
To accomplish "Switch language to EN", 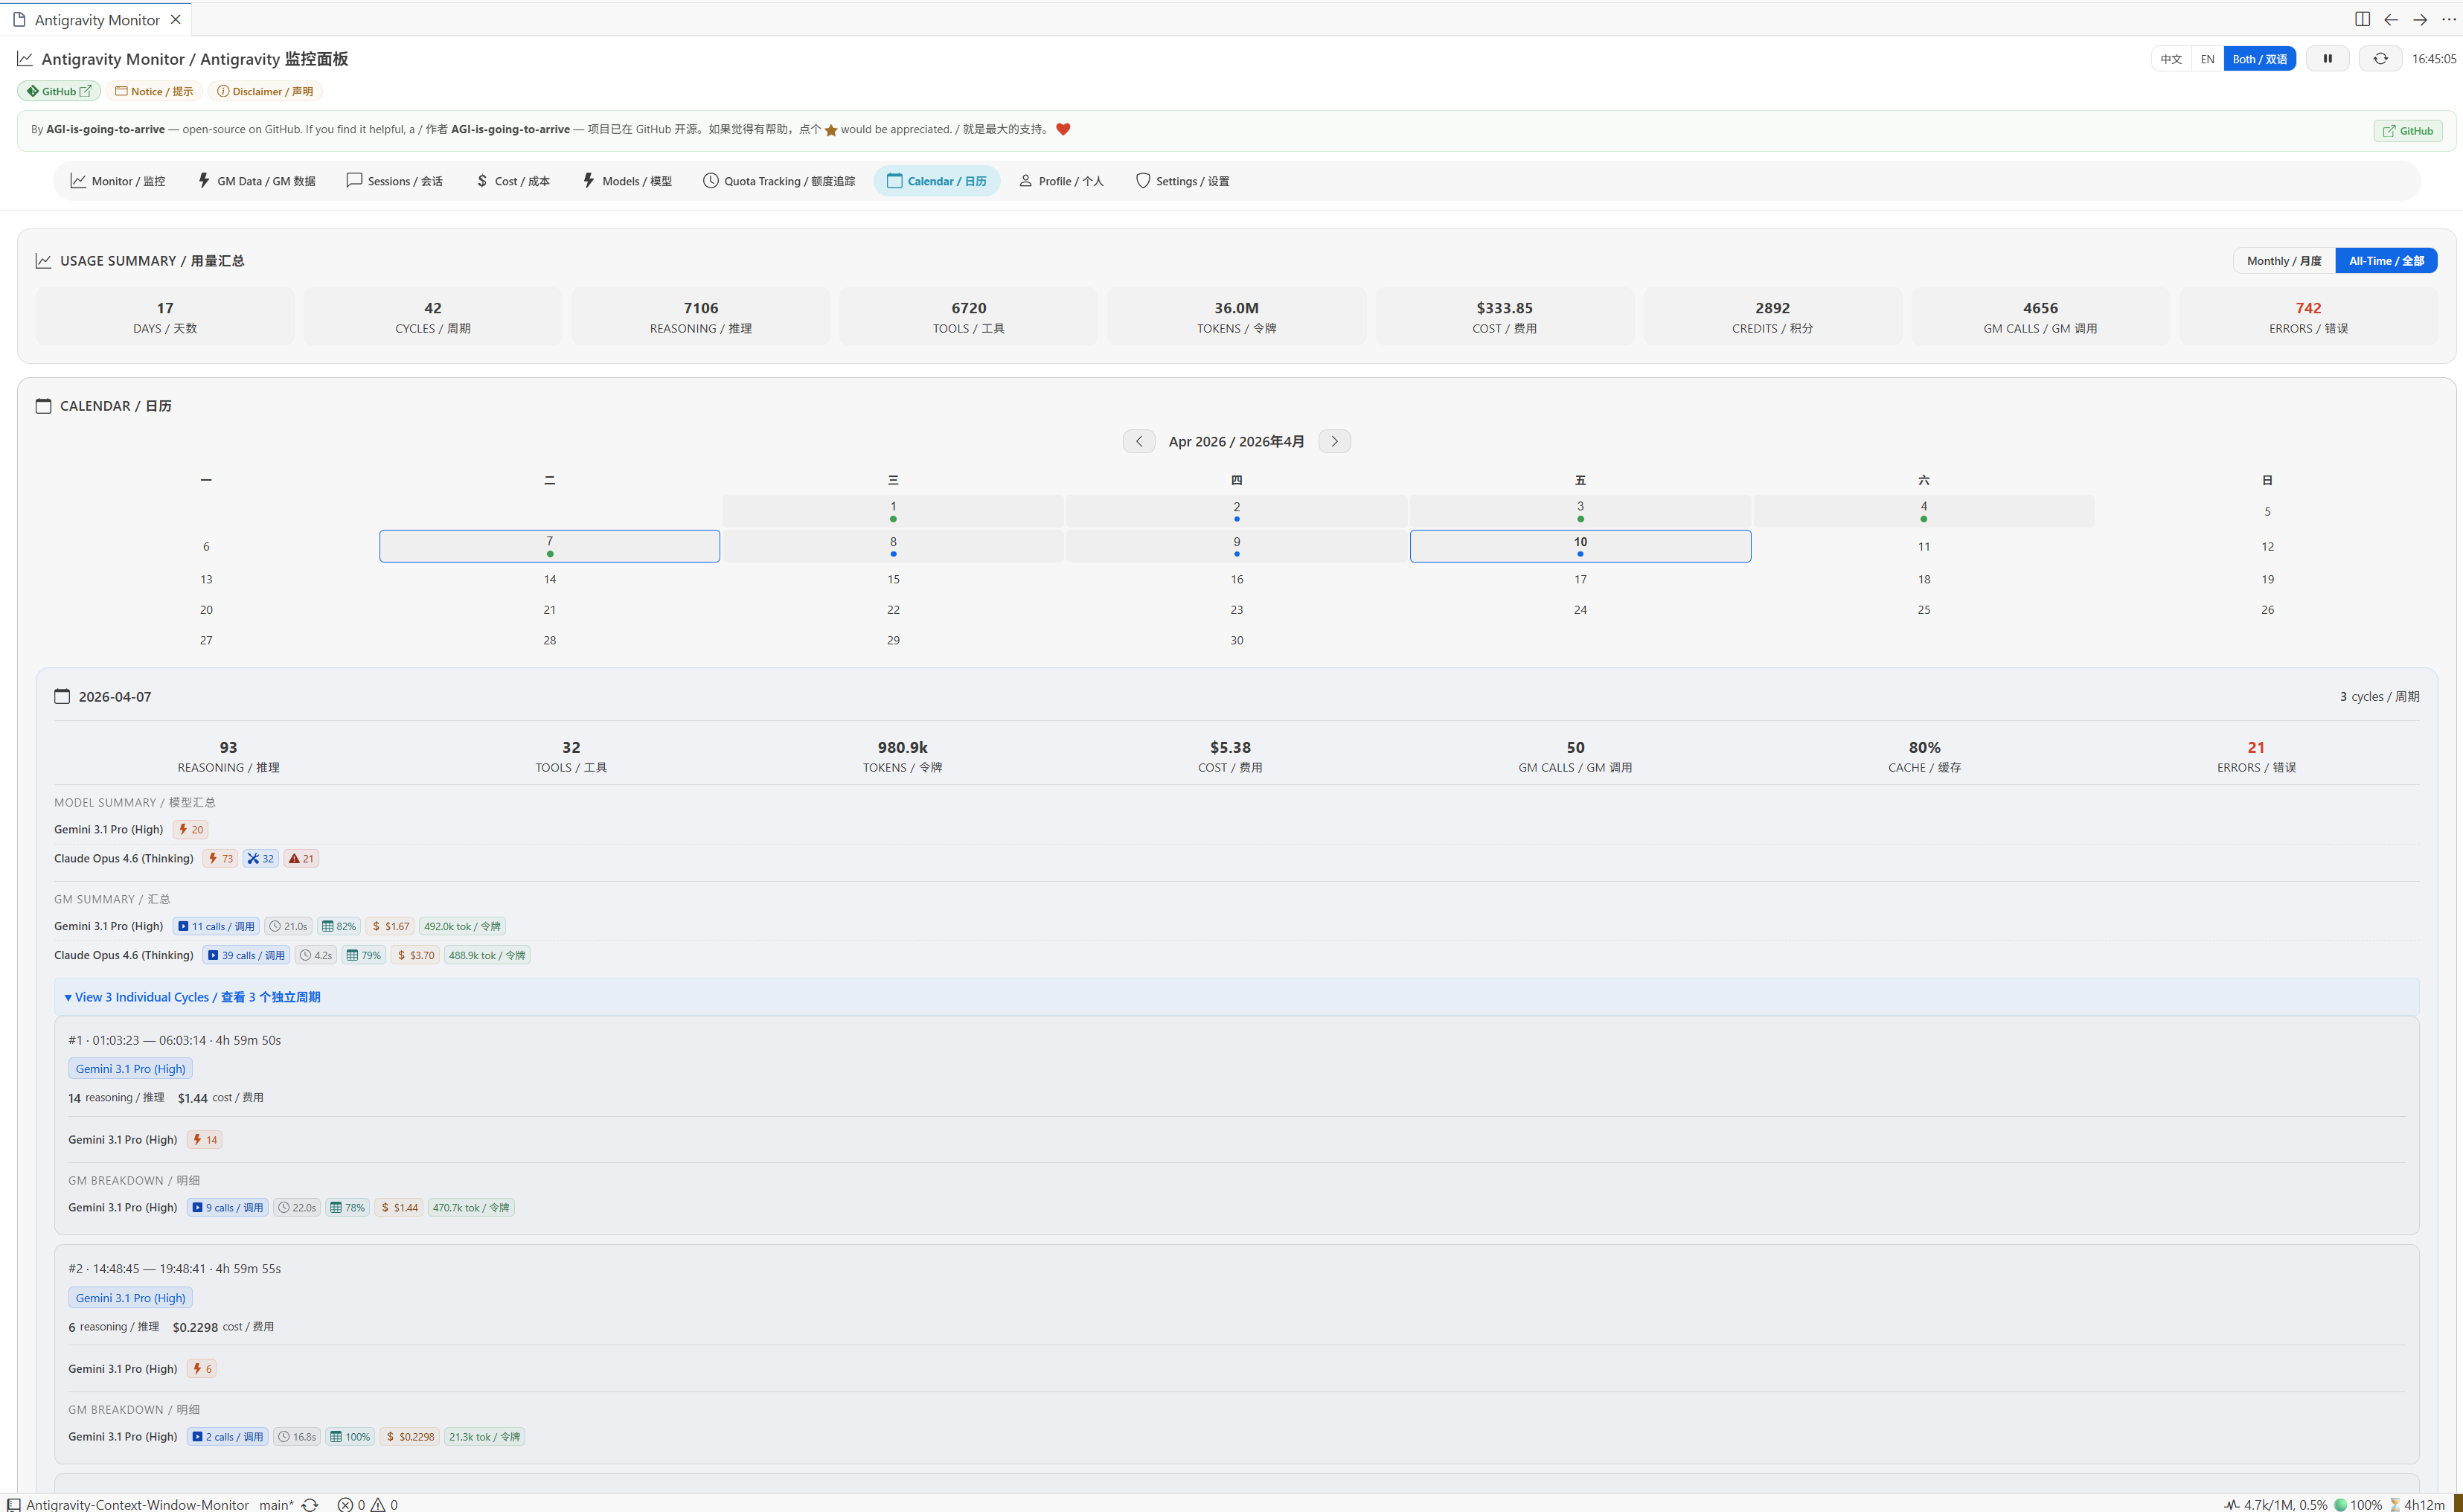I will pyautogui.click(x=2207, y=59).
